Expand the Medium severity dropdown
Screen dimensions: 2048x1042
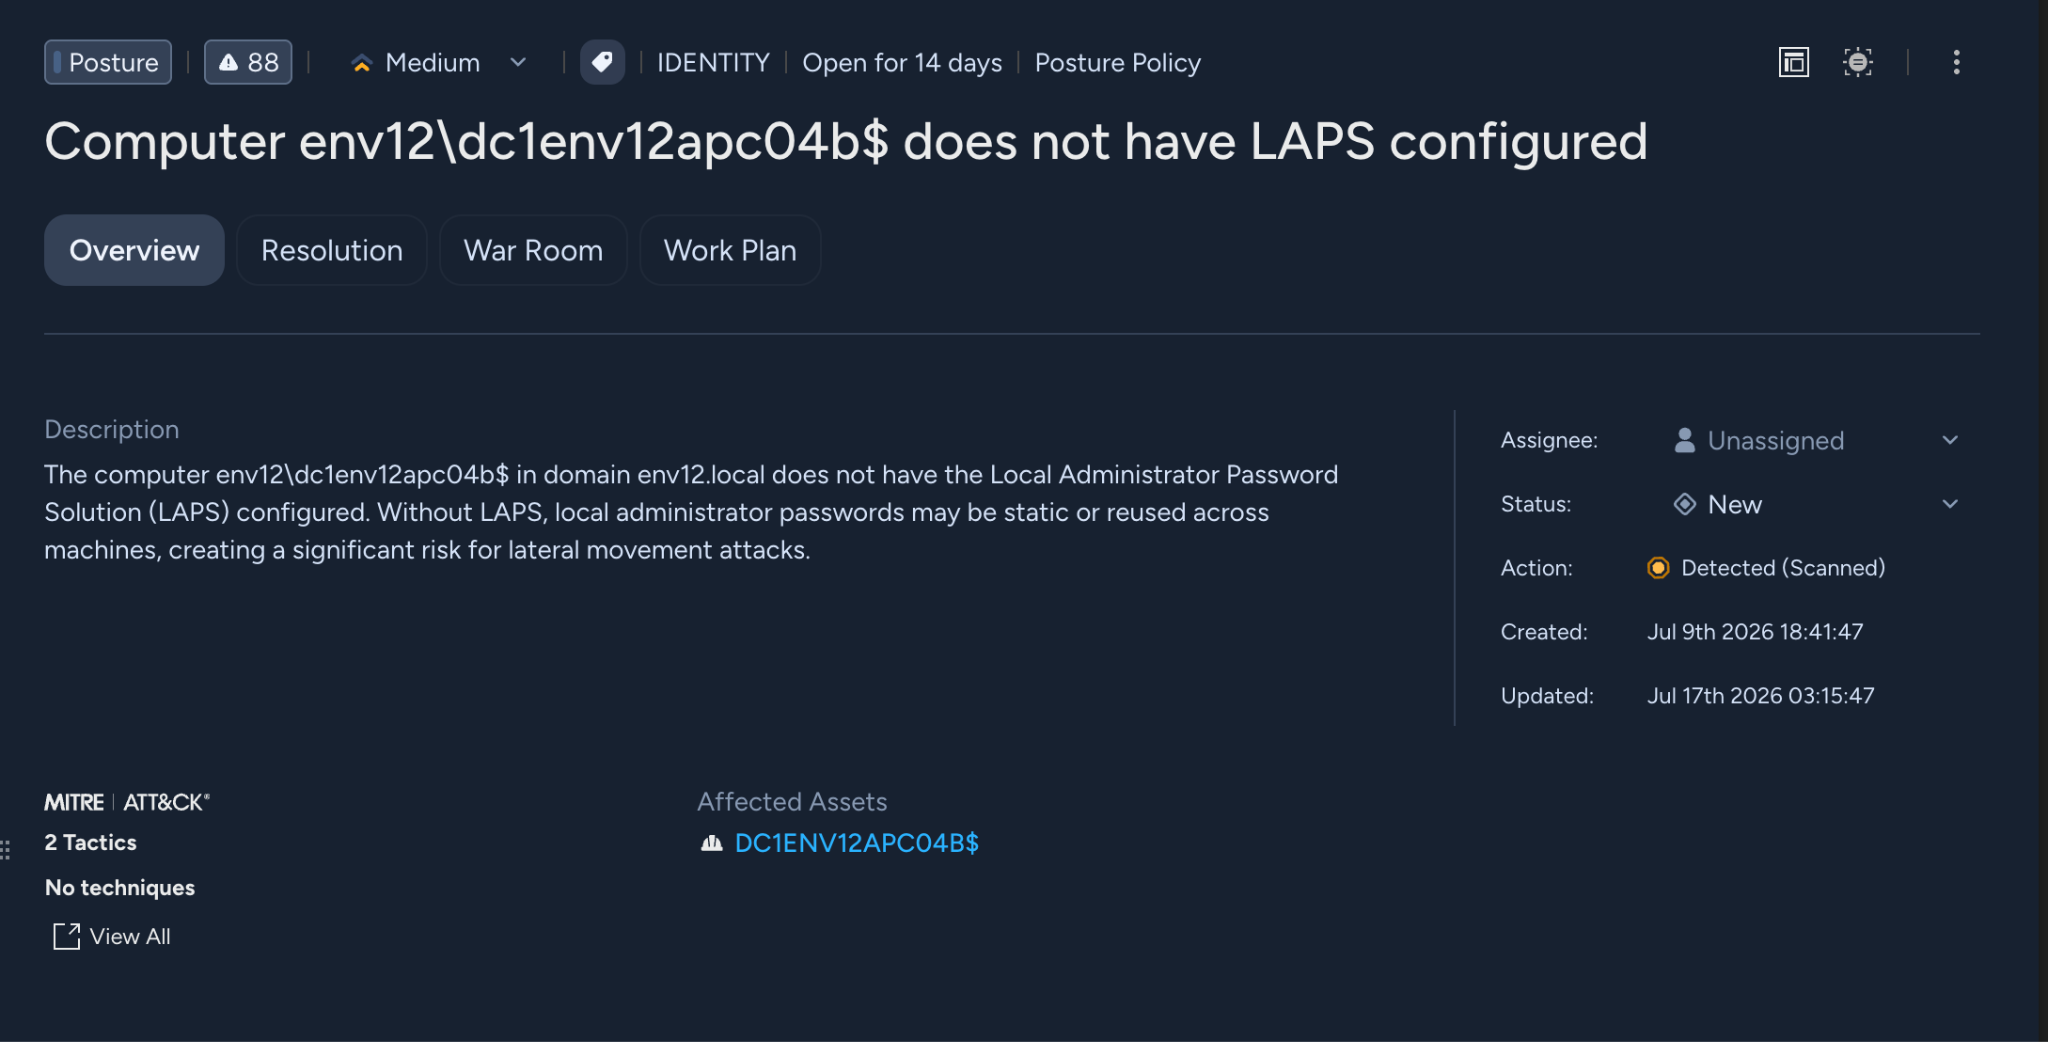tap(518, 62)
